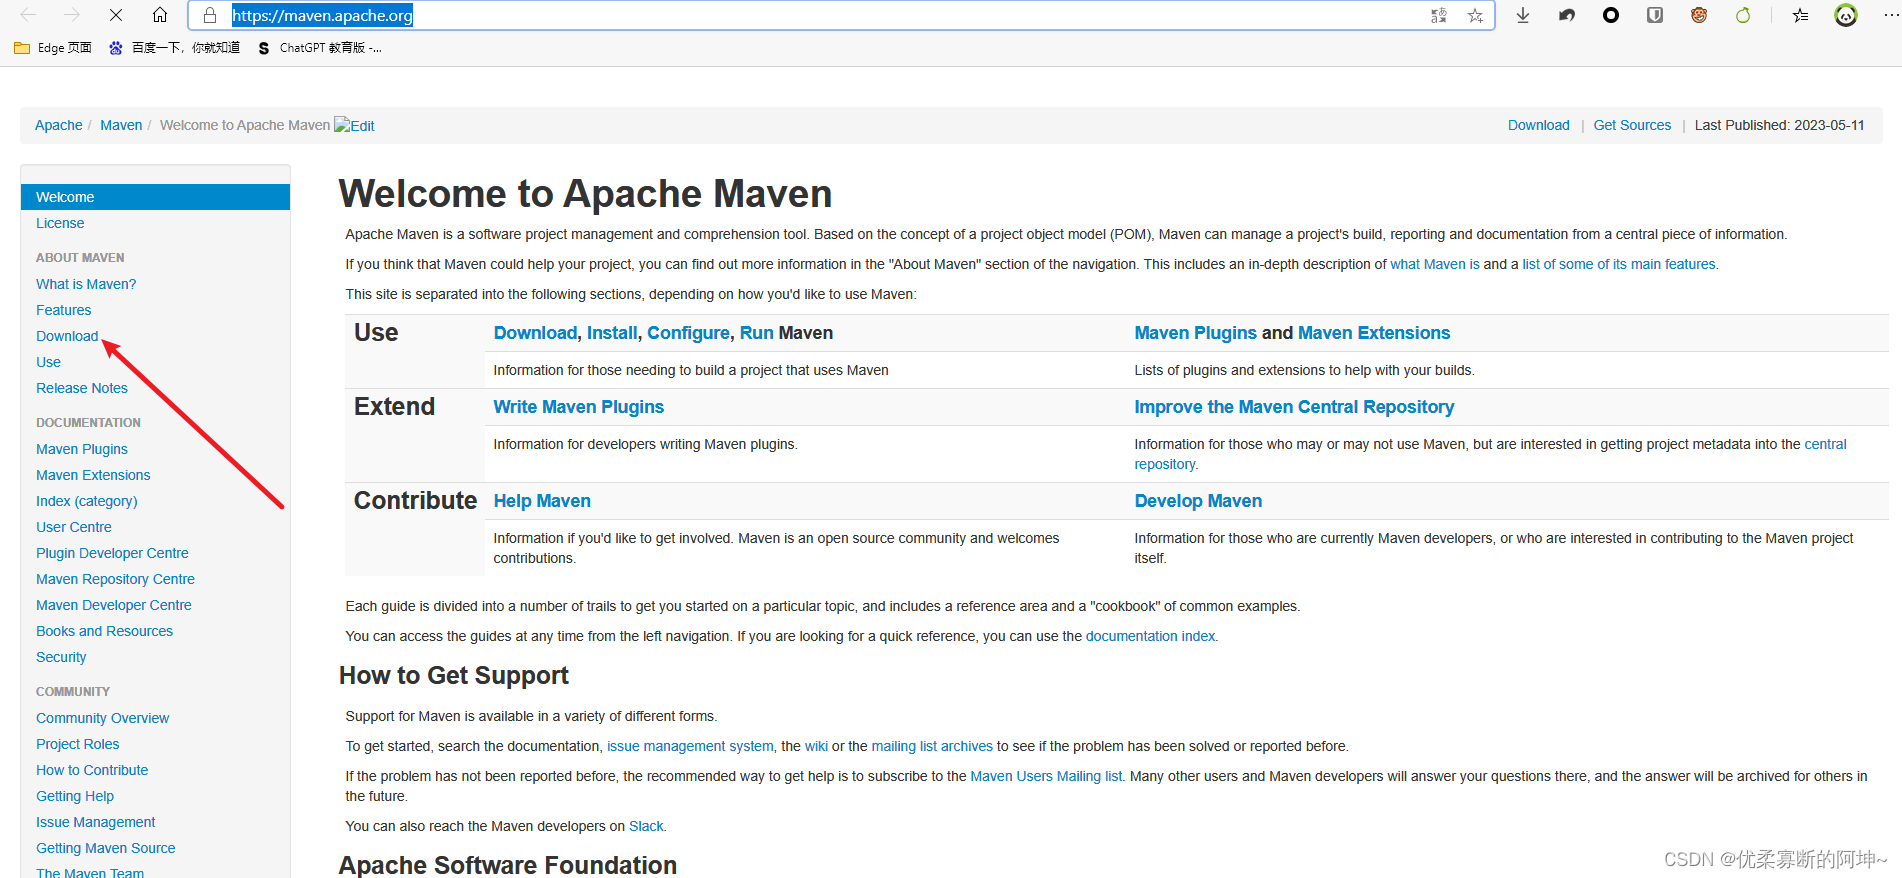The image size is (1902, 878).
Task: Open Security sidebar link
Action: (x=61, y=657)
